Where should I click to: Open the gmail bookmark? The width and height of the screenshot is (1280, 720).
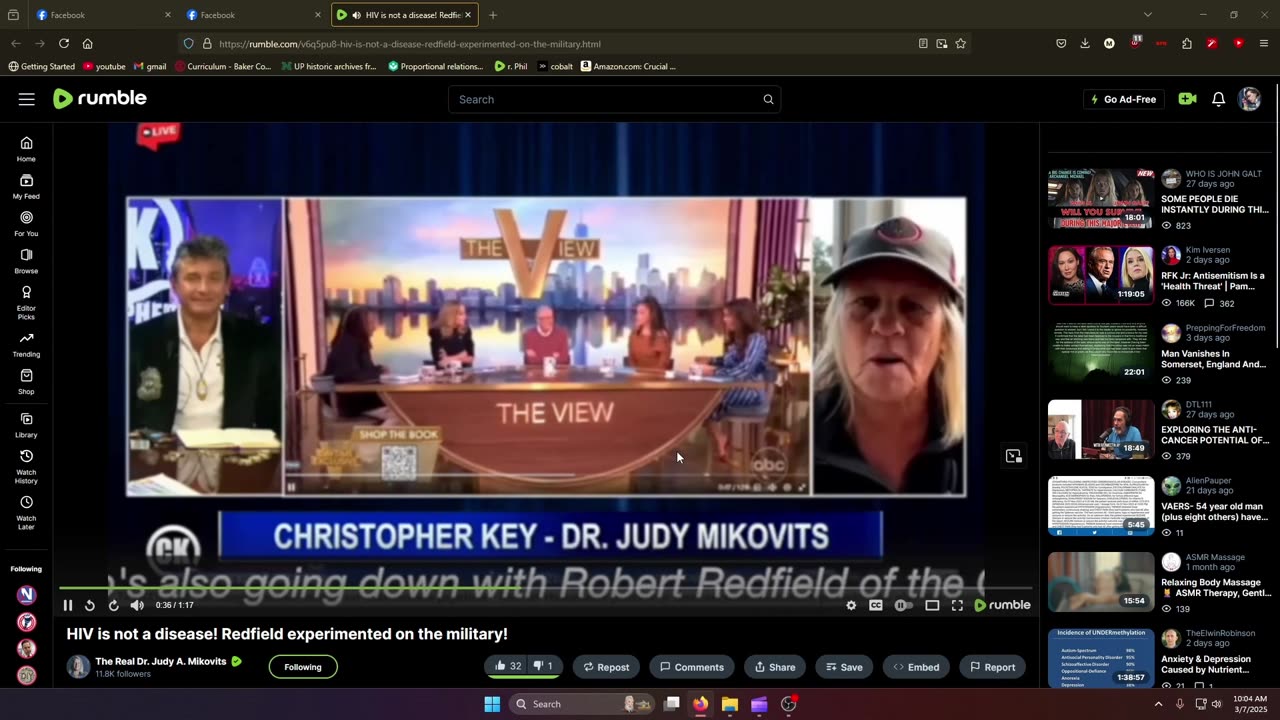[x=149, y=67]
